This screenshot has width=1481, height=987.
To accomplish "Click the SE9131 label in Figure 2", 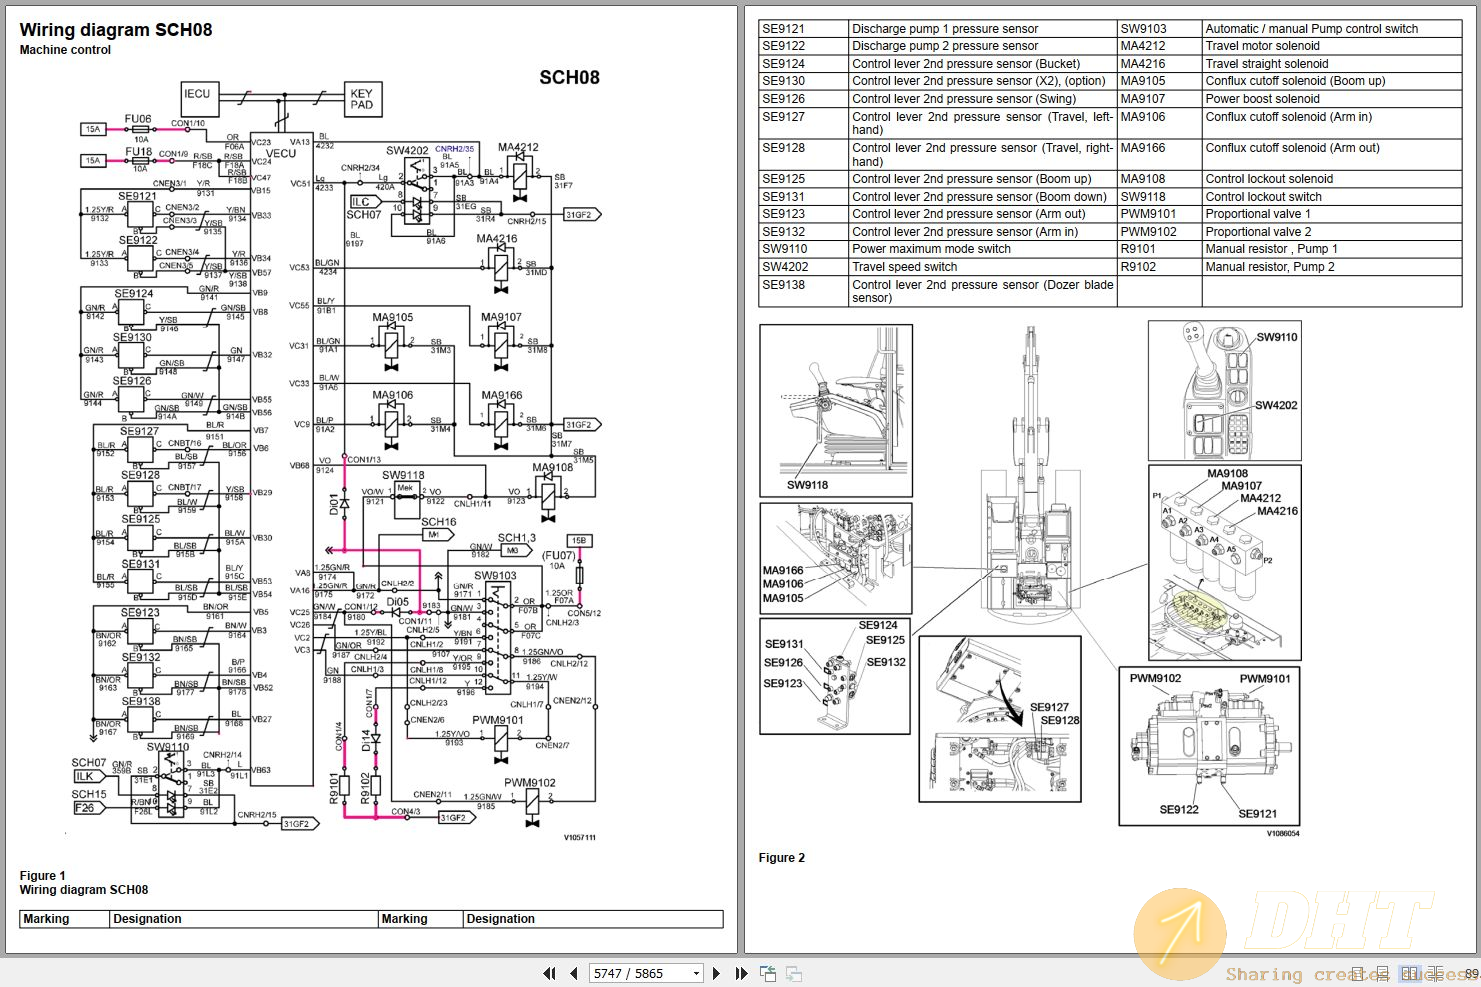I will click(x=784, y=645).
